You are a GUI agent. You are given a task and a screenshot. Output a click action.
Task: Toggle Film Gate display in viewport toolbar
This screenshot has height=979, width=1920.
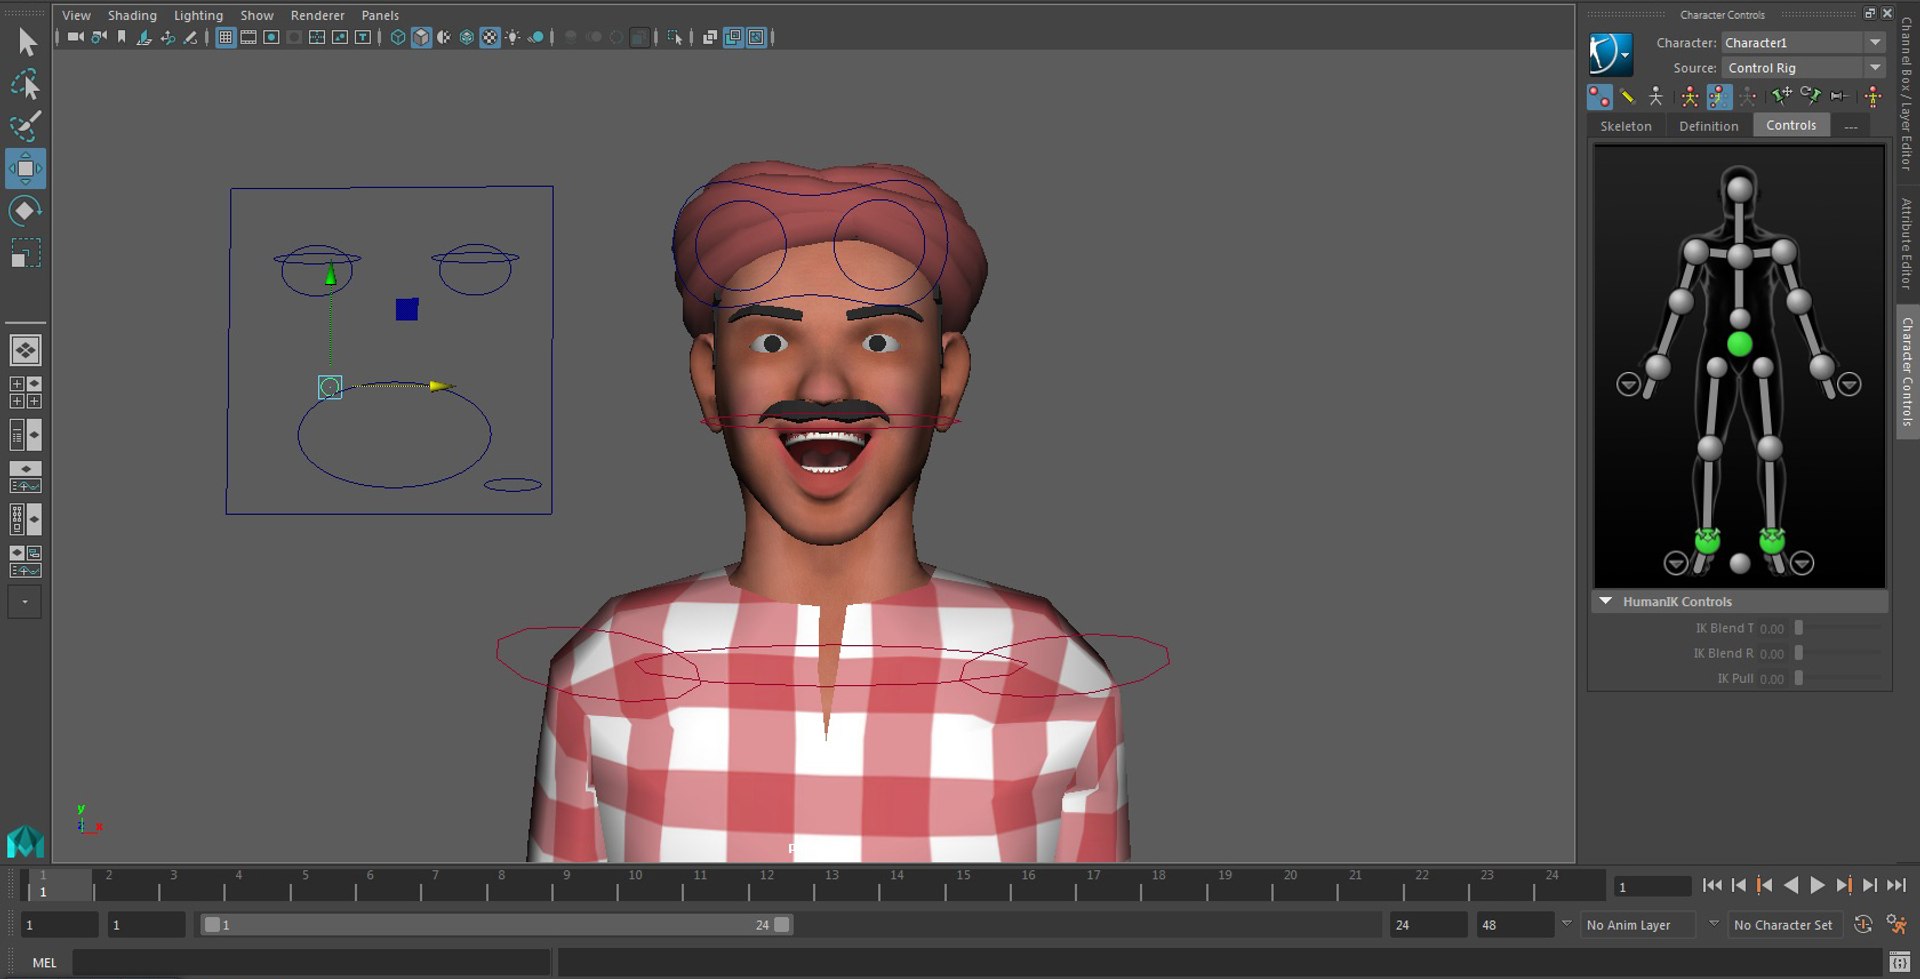[248, 37]
